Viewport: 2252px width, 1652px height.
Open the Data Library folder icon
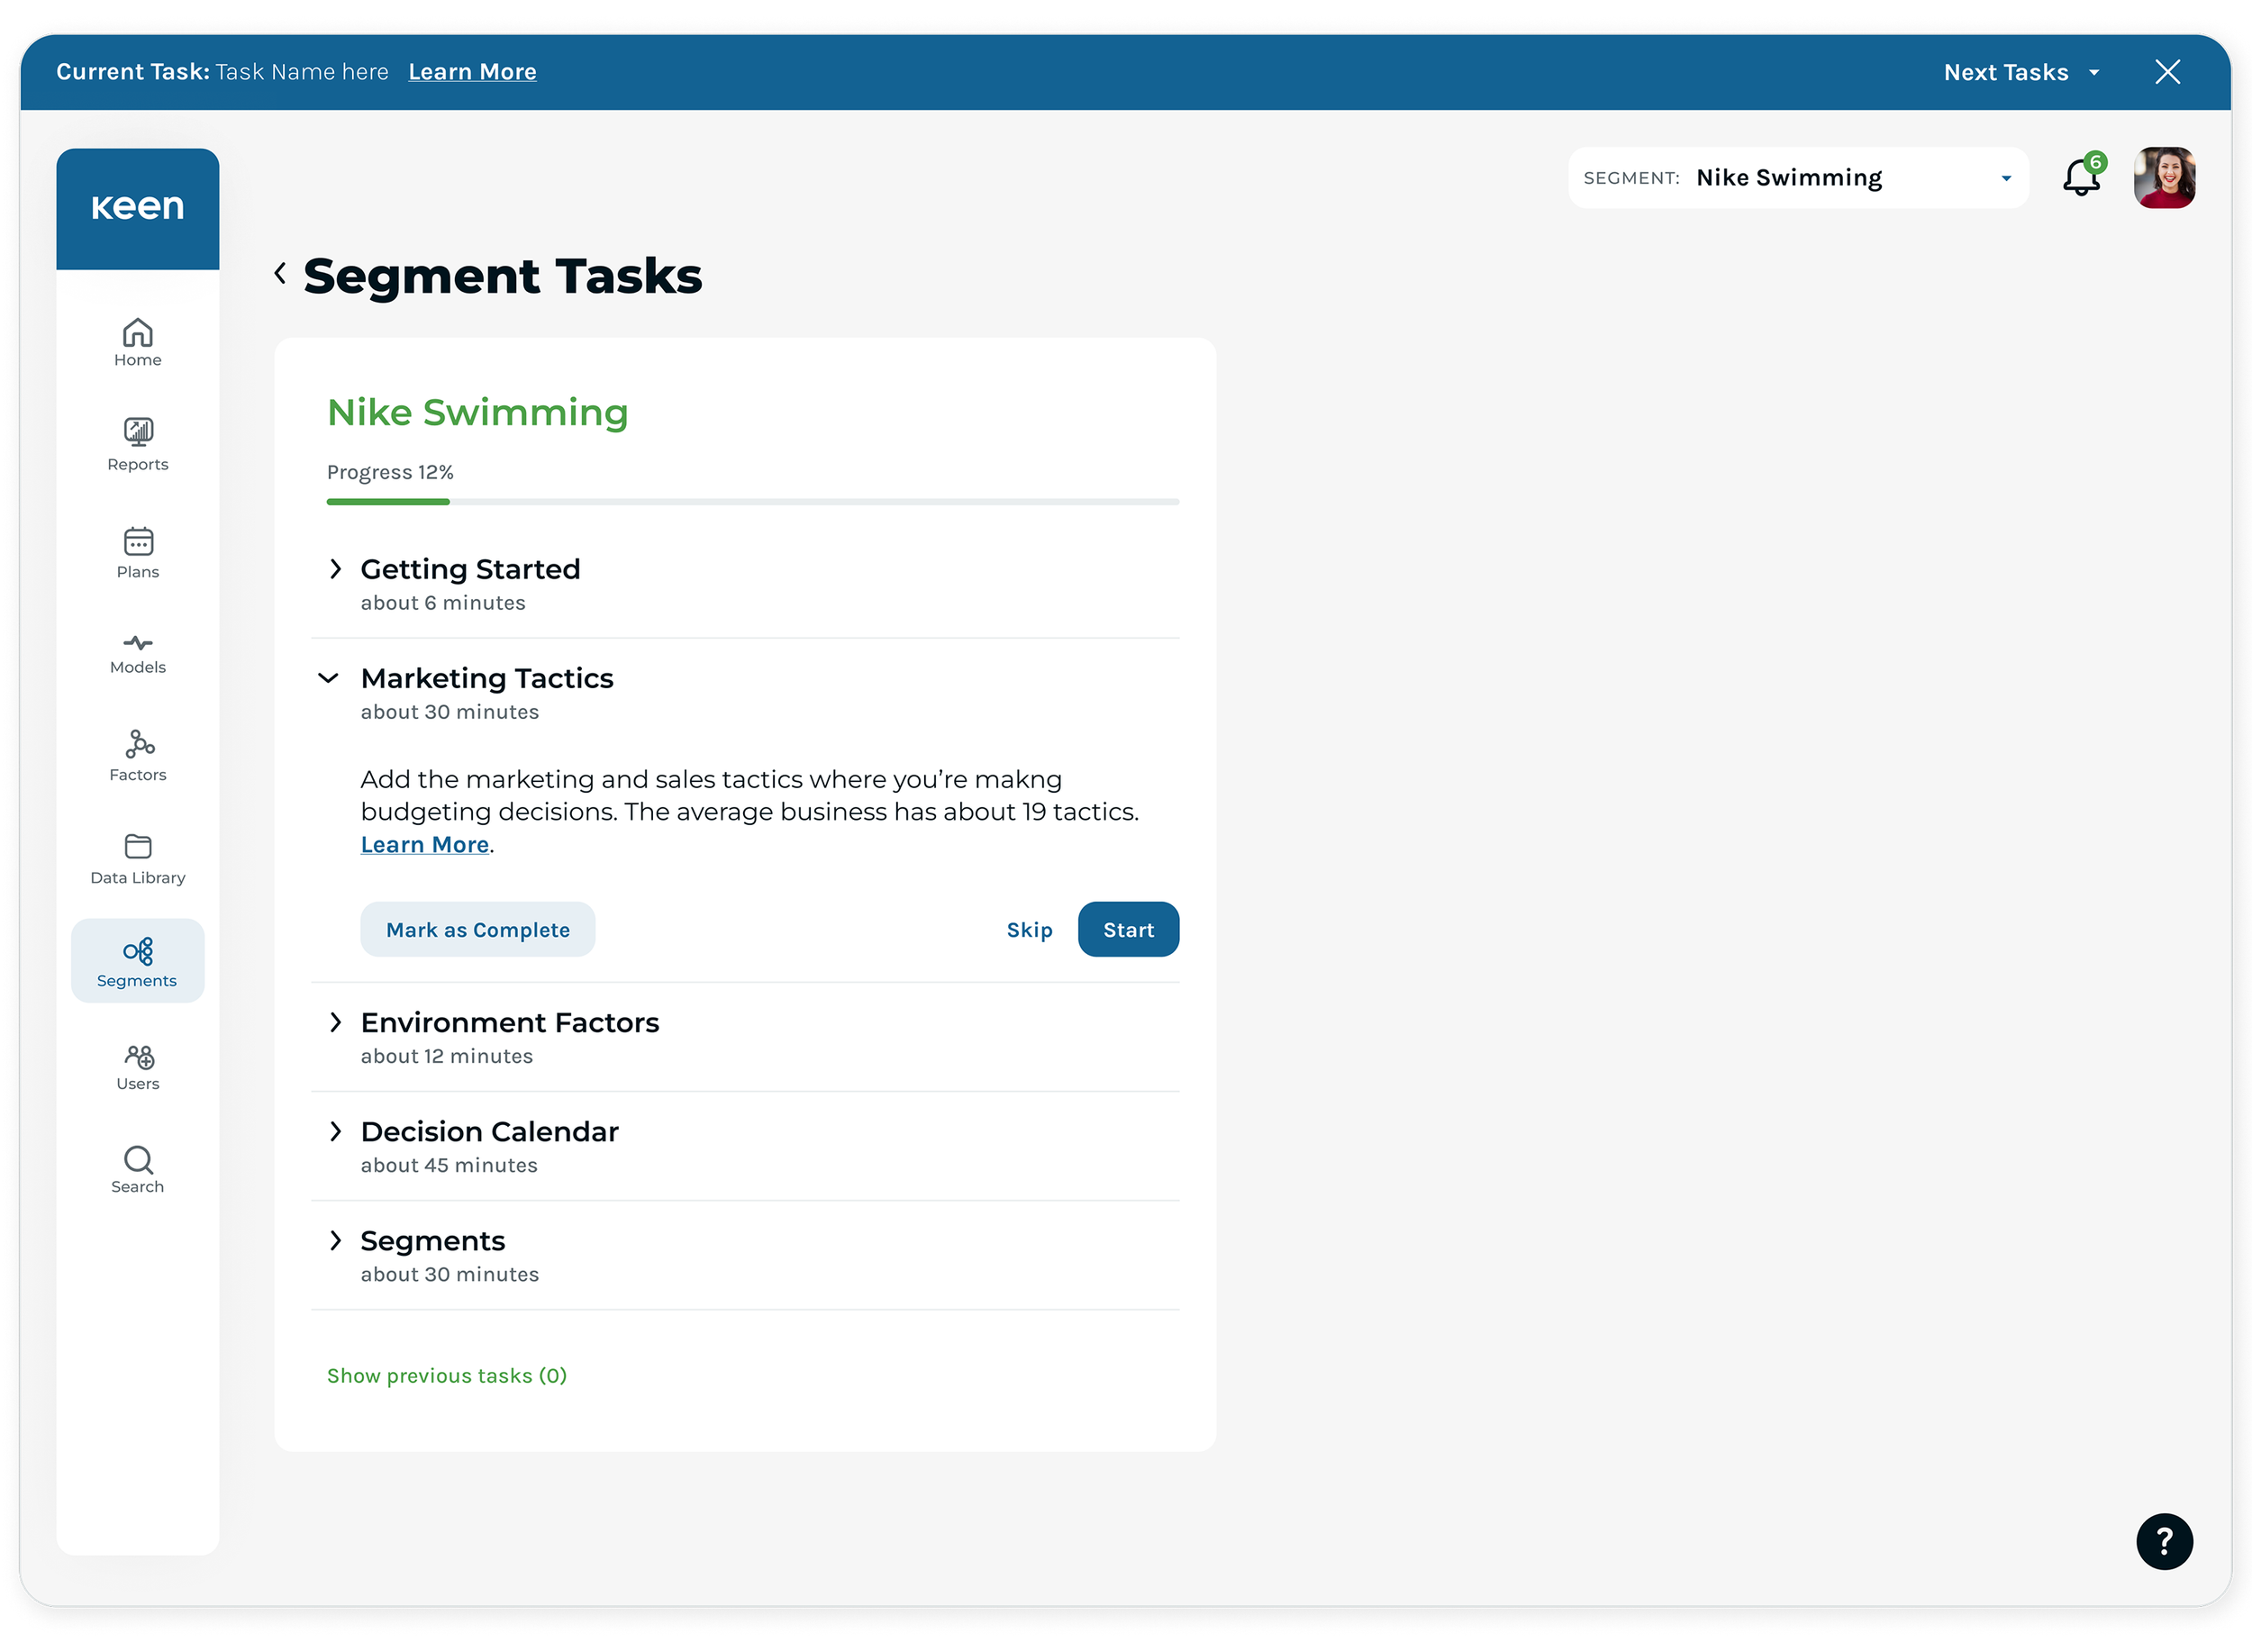[x=137, y=858]
